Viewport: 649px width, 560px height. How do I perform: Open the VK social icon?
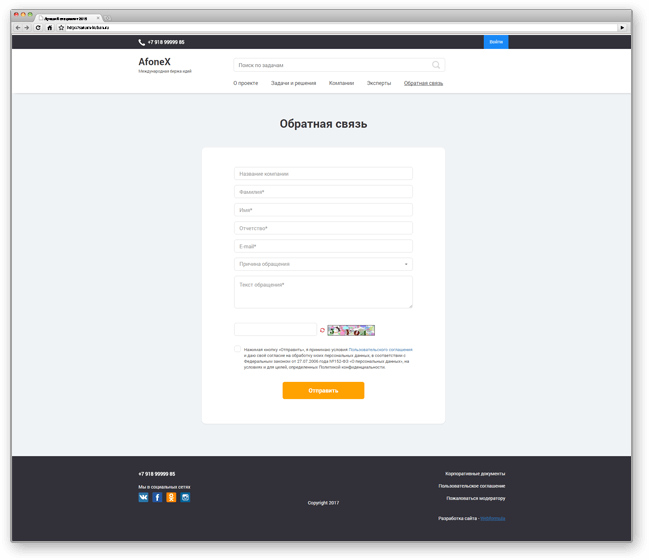pos(143,497)
